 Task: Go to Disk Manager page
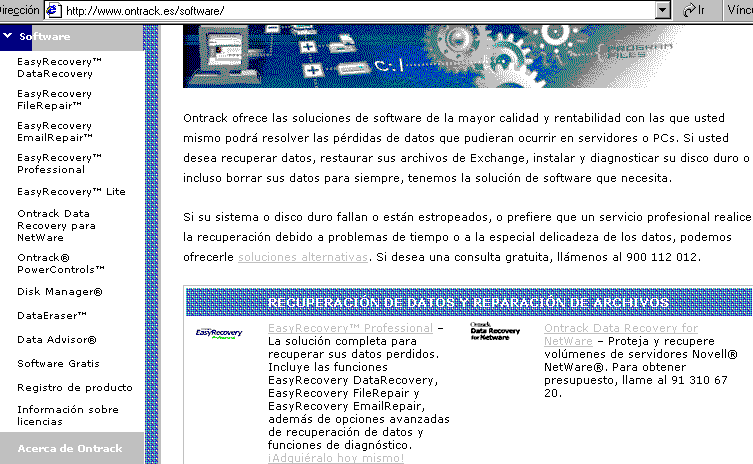(x=60, y=292)
